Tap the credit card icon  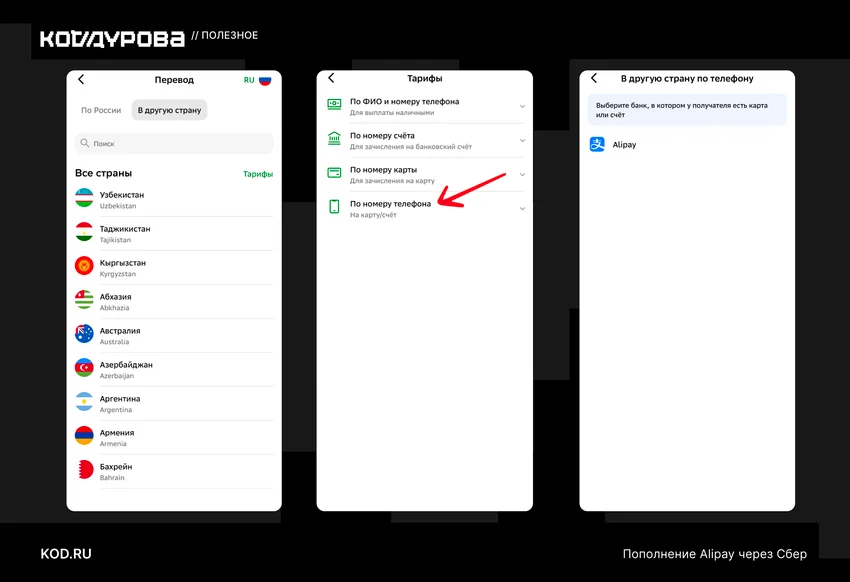tap(334, 173)
